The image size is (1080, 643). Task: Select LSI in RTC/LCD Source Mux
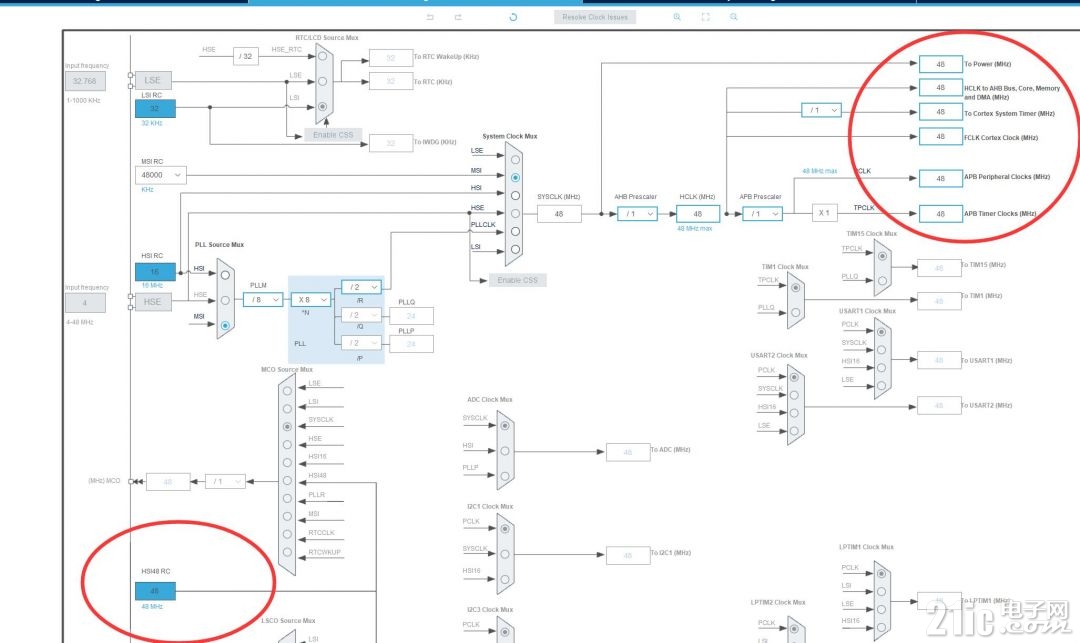click(x=322, y=107)
